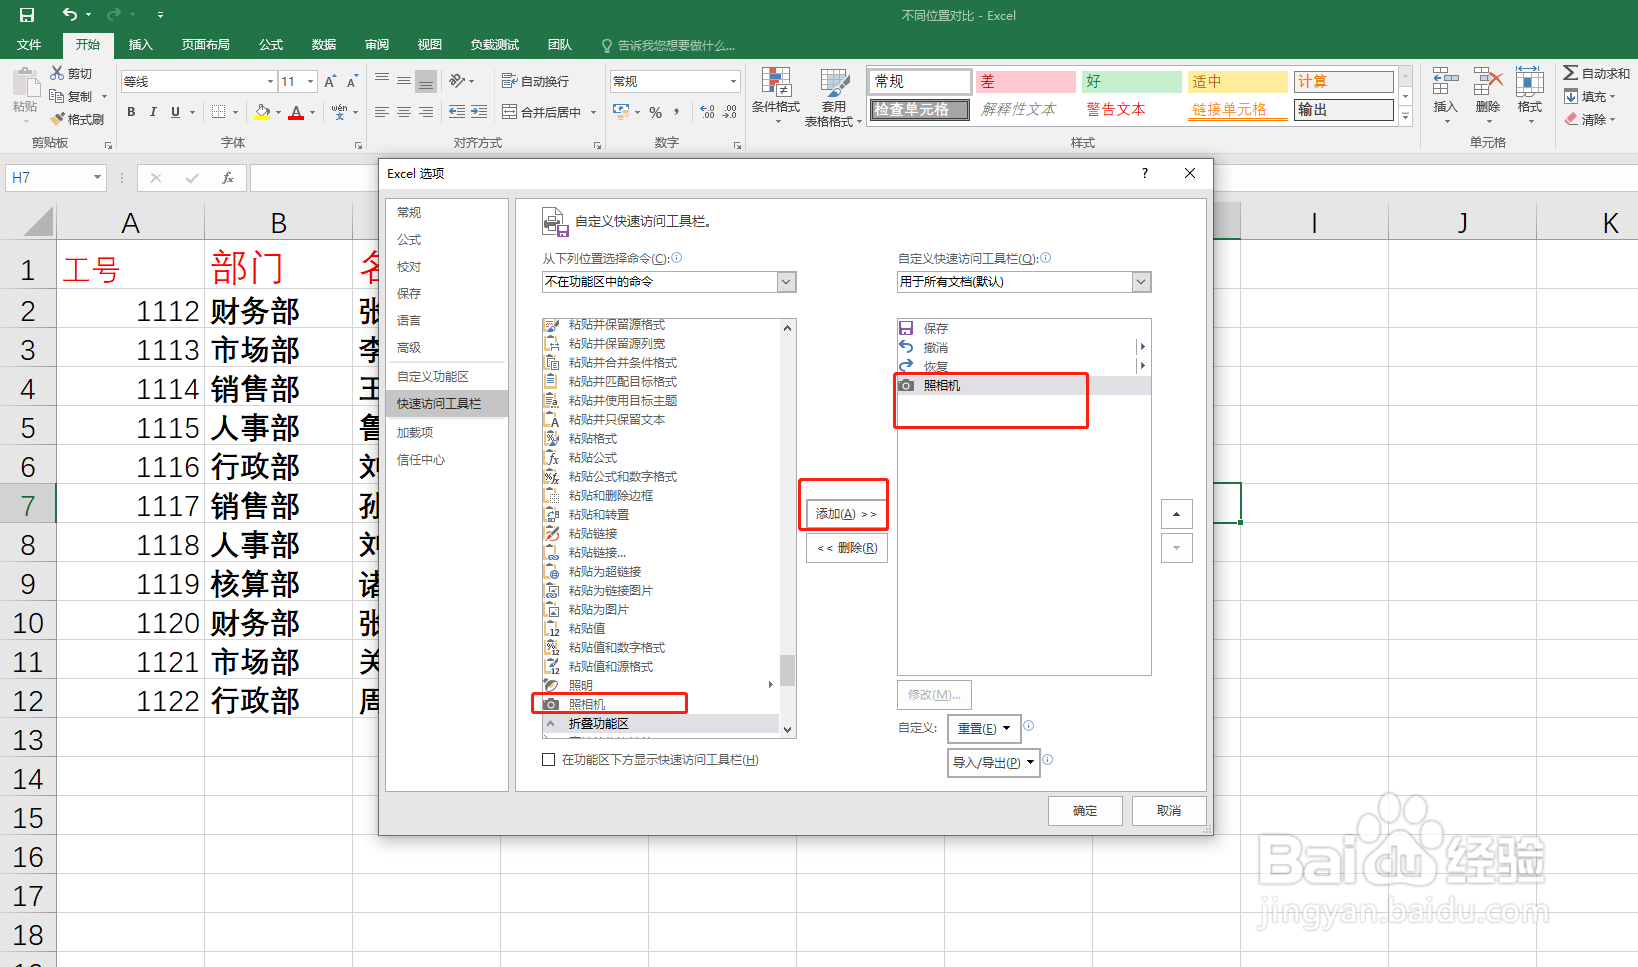
Task: Click the insert function fx icon
Action: pos(228,178)
